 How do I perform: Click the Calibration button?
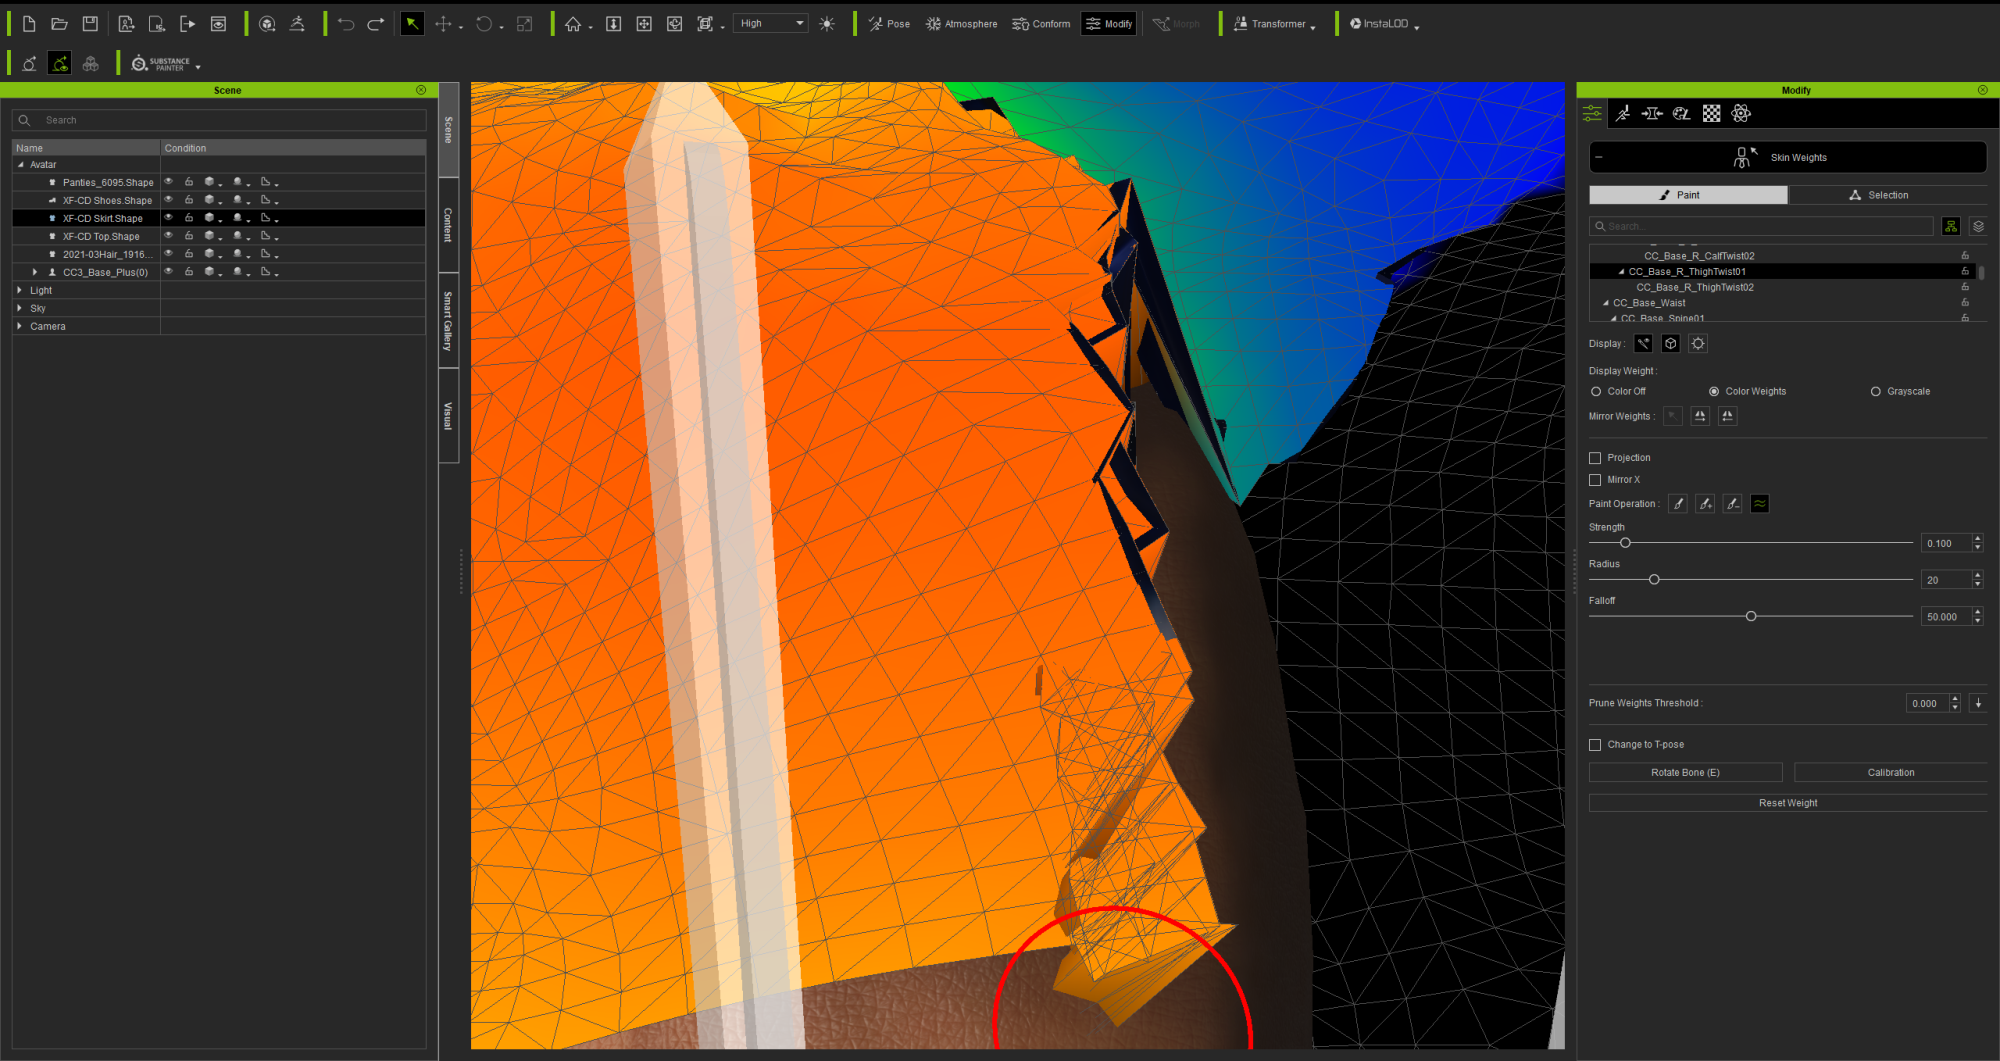[1890, 772]
